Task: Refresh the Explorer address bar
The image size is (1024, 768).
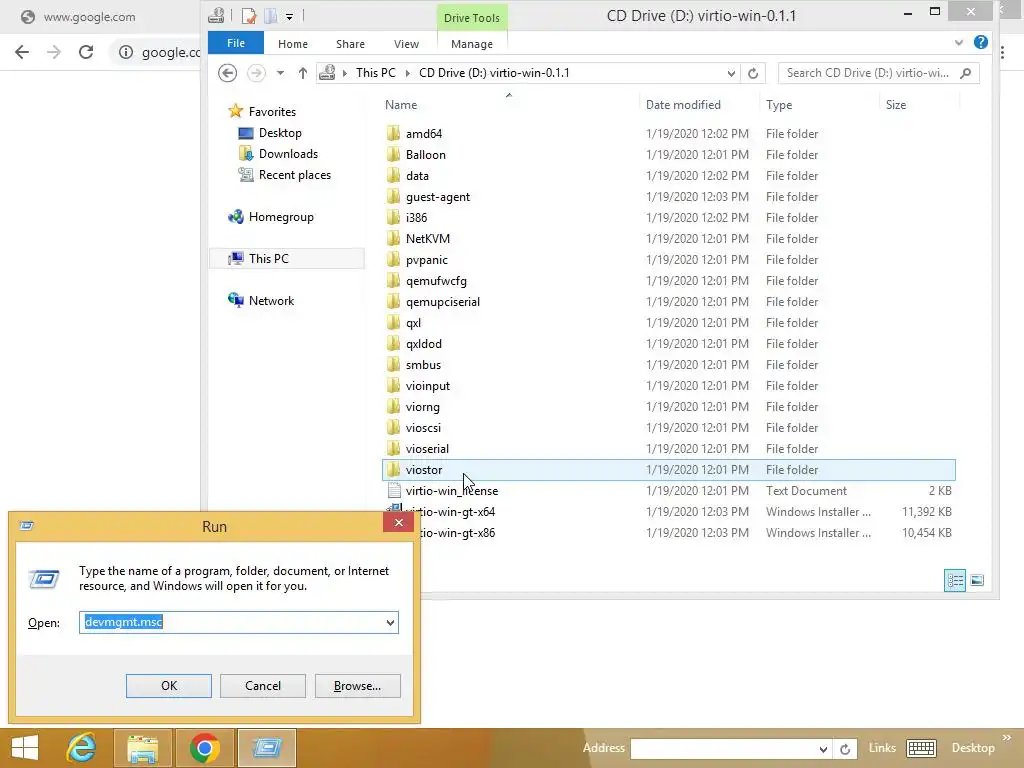Action: [x=753, y=73]
